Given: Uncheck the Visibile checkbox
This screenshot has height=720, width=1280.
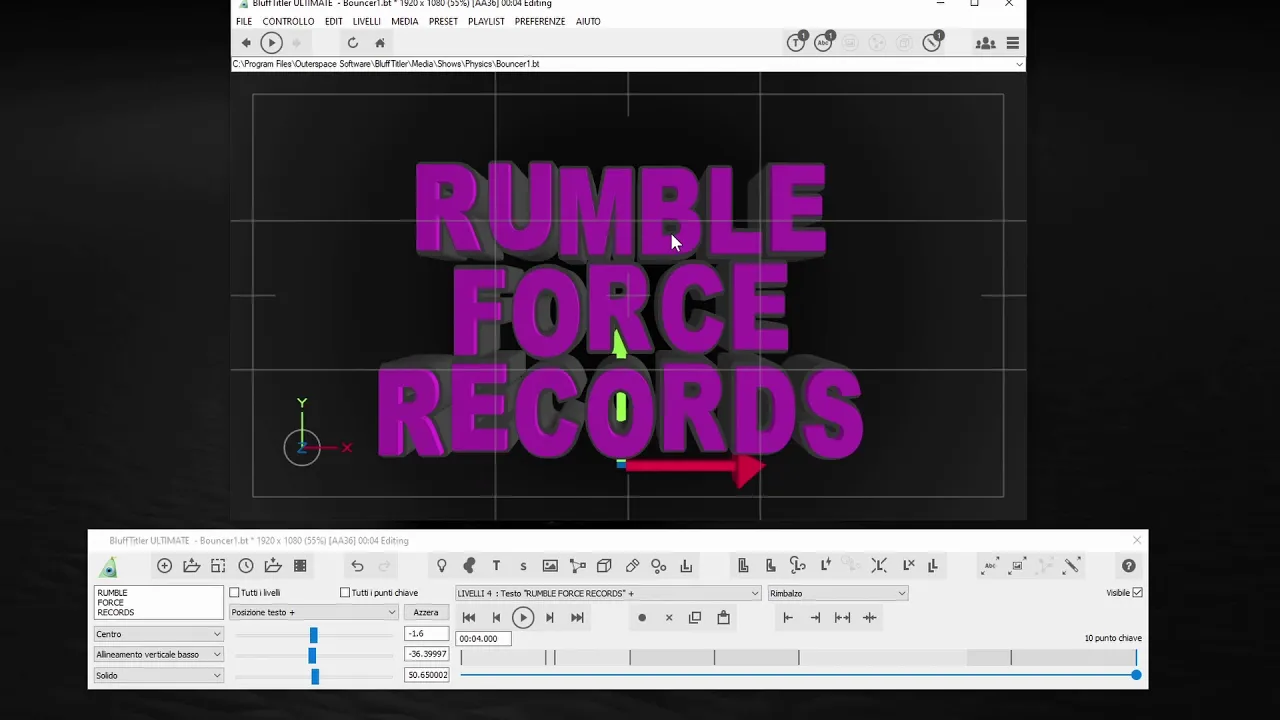Looking at the screenshot, I should pos(1137,593).
